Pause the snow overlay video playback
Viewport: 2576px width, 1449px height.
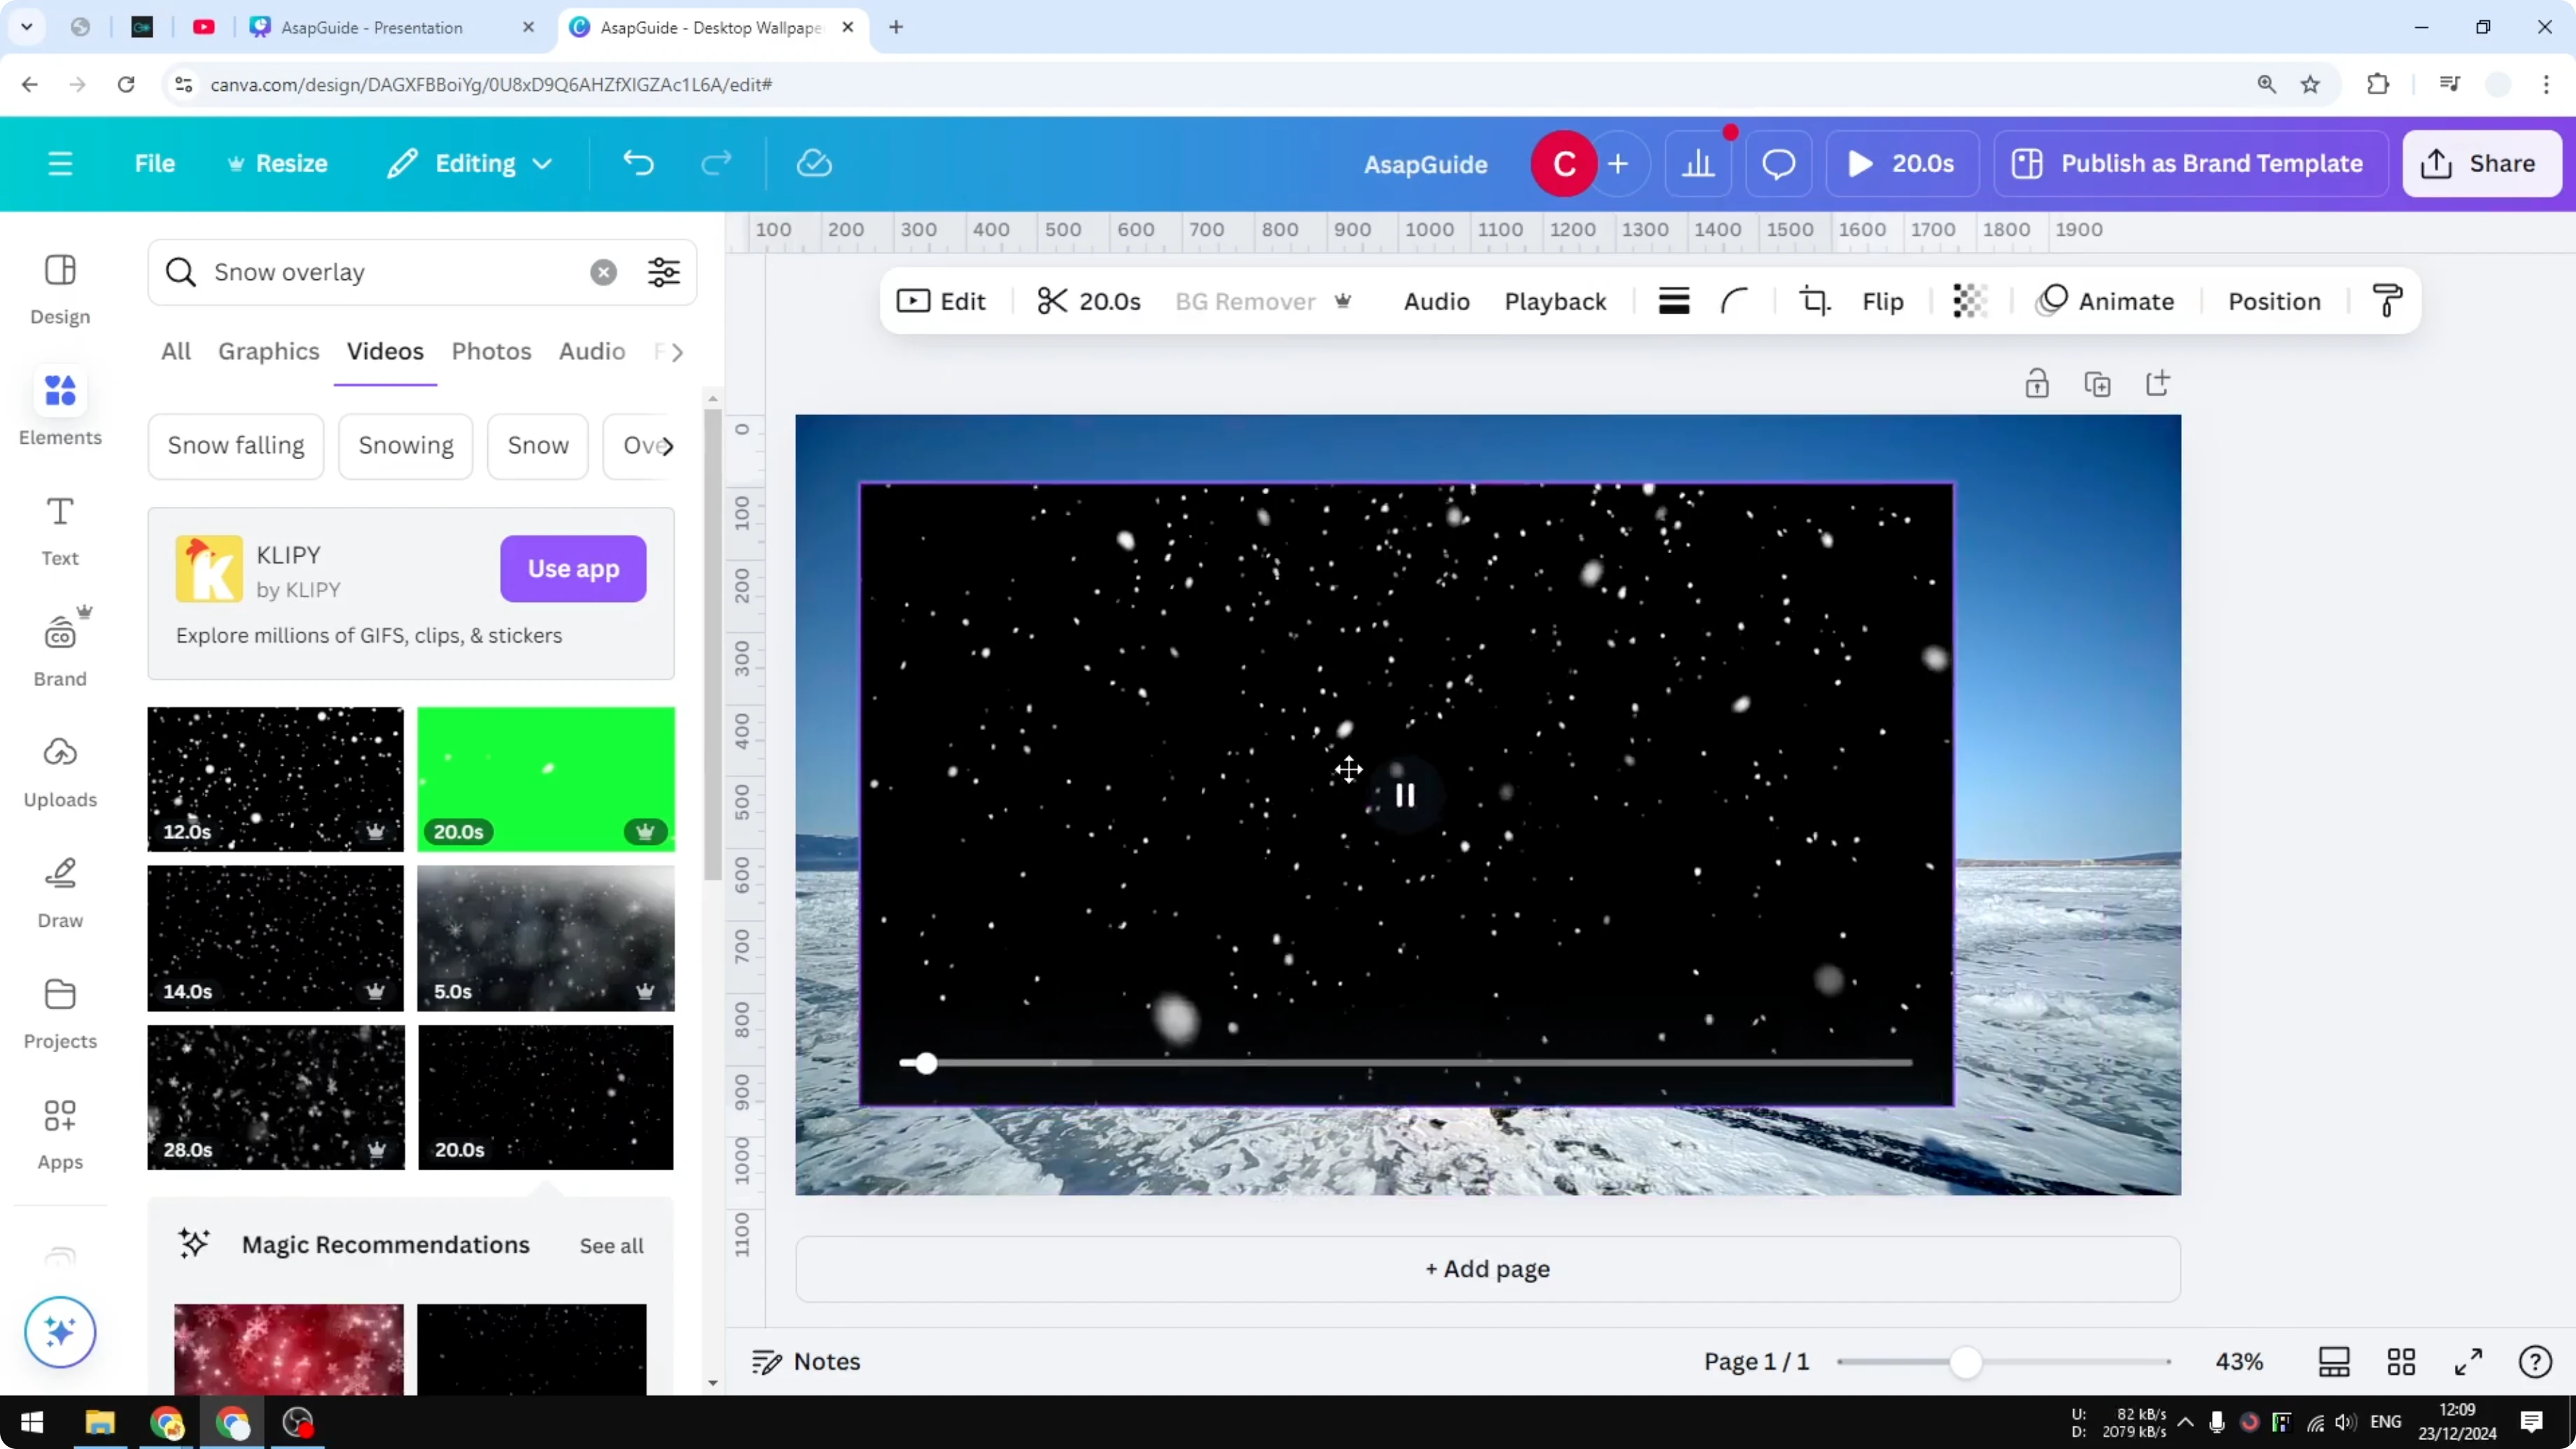tap(1404, 794)
